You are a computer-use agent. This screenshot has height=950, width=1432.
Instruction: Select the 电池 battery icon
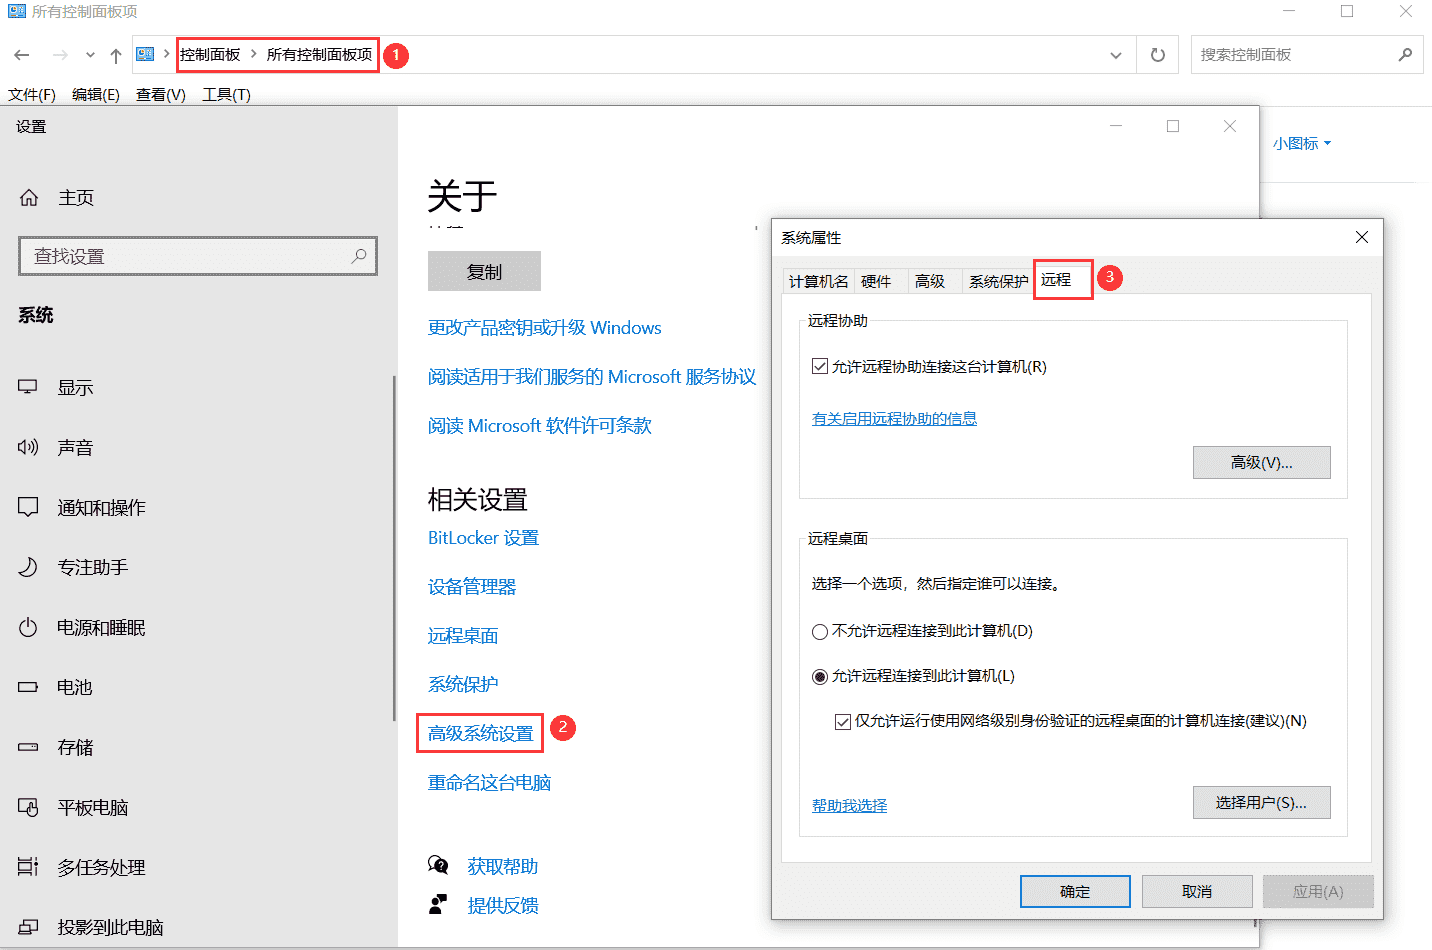pos(28,687)
